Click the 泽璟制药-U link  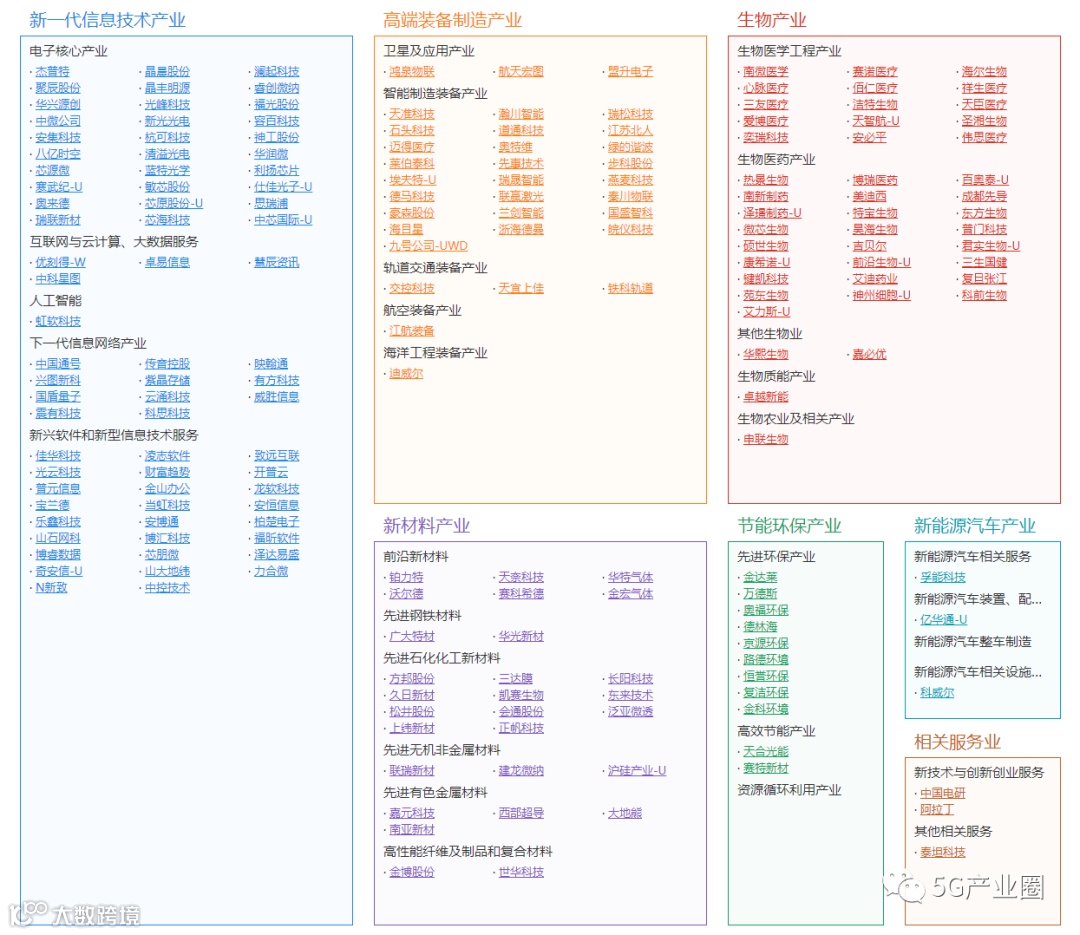pyautogui.click(x=772, y=214)
